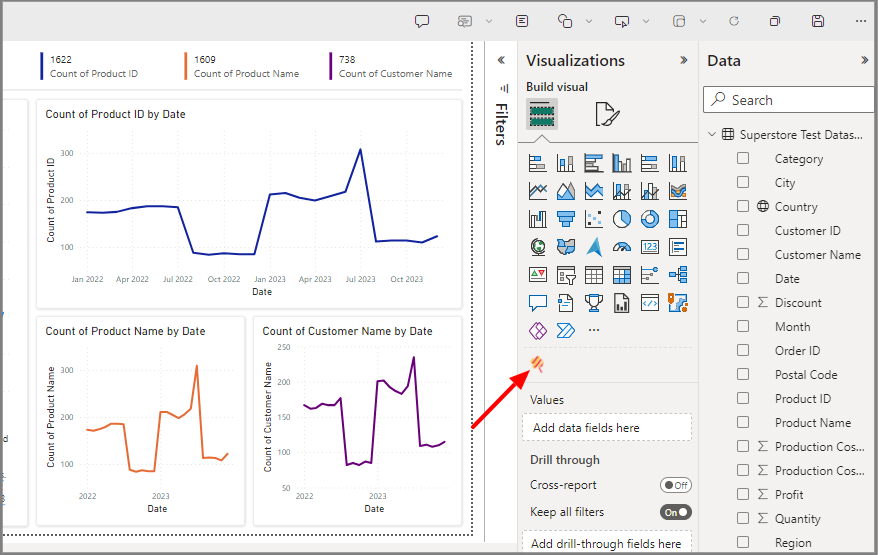Focus the Data pane Search box

coord(788,100)
